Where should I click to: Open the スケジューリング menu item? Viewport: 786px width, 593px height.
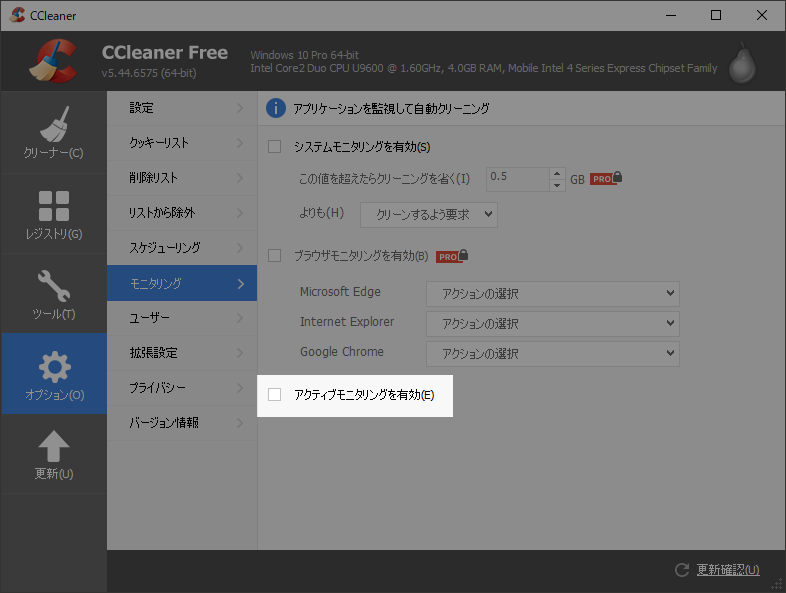pyautogui.click(x=182, y=248)
